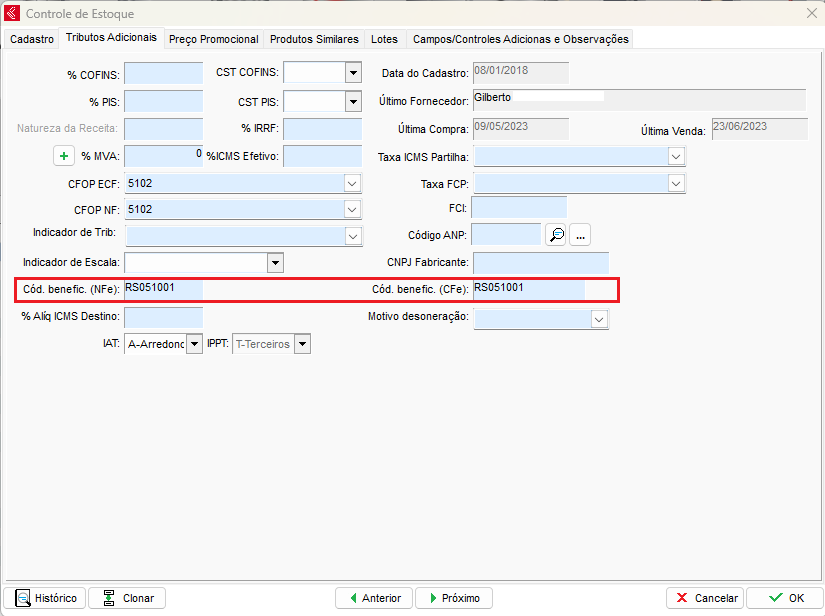The height and width of the screenshot is (616, 825).
Task: Click the Clonar button
Action: point(127,598)
